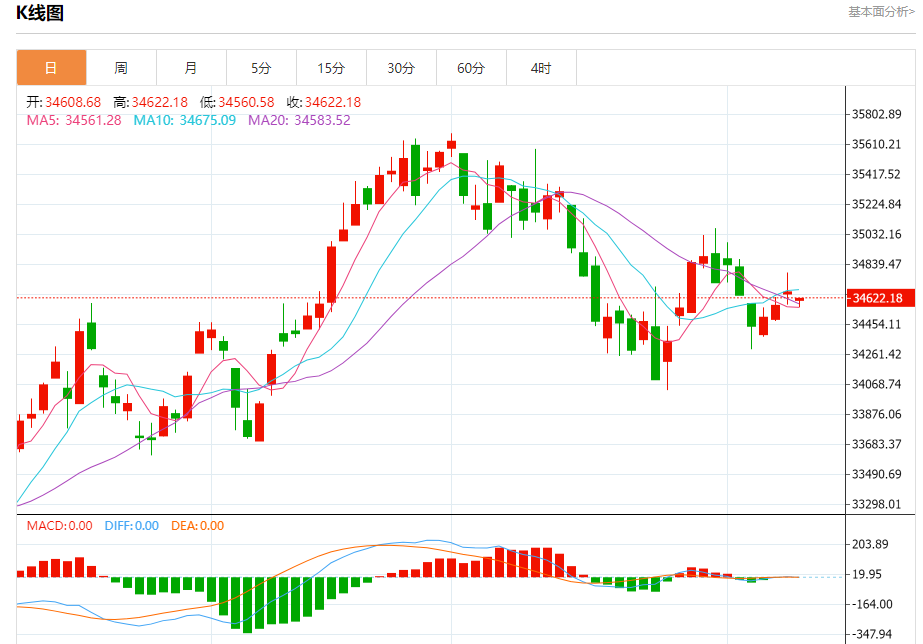Open the 15分 interval tab
Screen dimensions: 923x644
pos(331,68)
